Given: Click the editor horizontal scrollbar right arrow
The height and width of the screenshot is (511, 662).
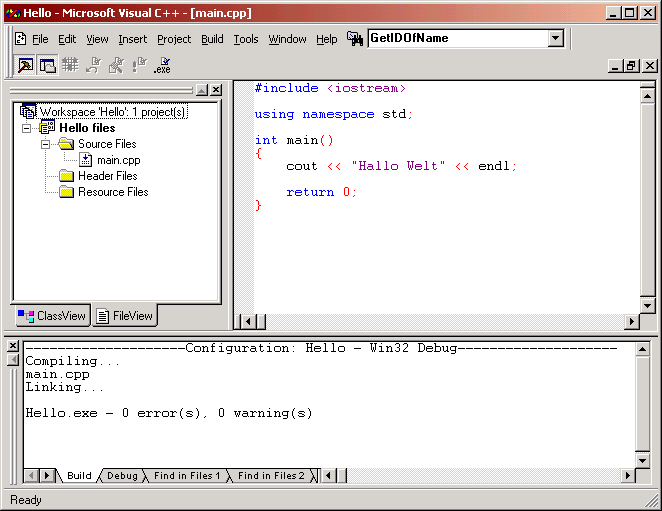Looking at the screenshot, I should coord(632,321).
